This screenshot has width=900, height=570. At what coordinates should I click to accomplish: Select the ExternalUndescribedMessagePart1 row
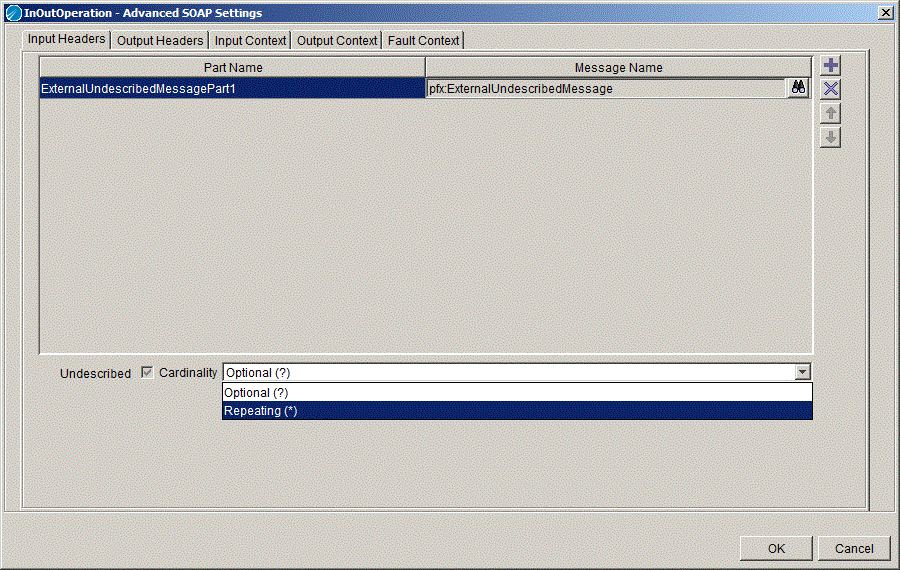coord(232,88)
